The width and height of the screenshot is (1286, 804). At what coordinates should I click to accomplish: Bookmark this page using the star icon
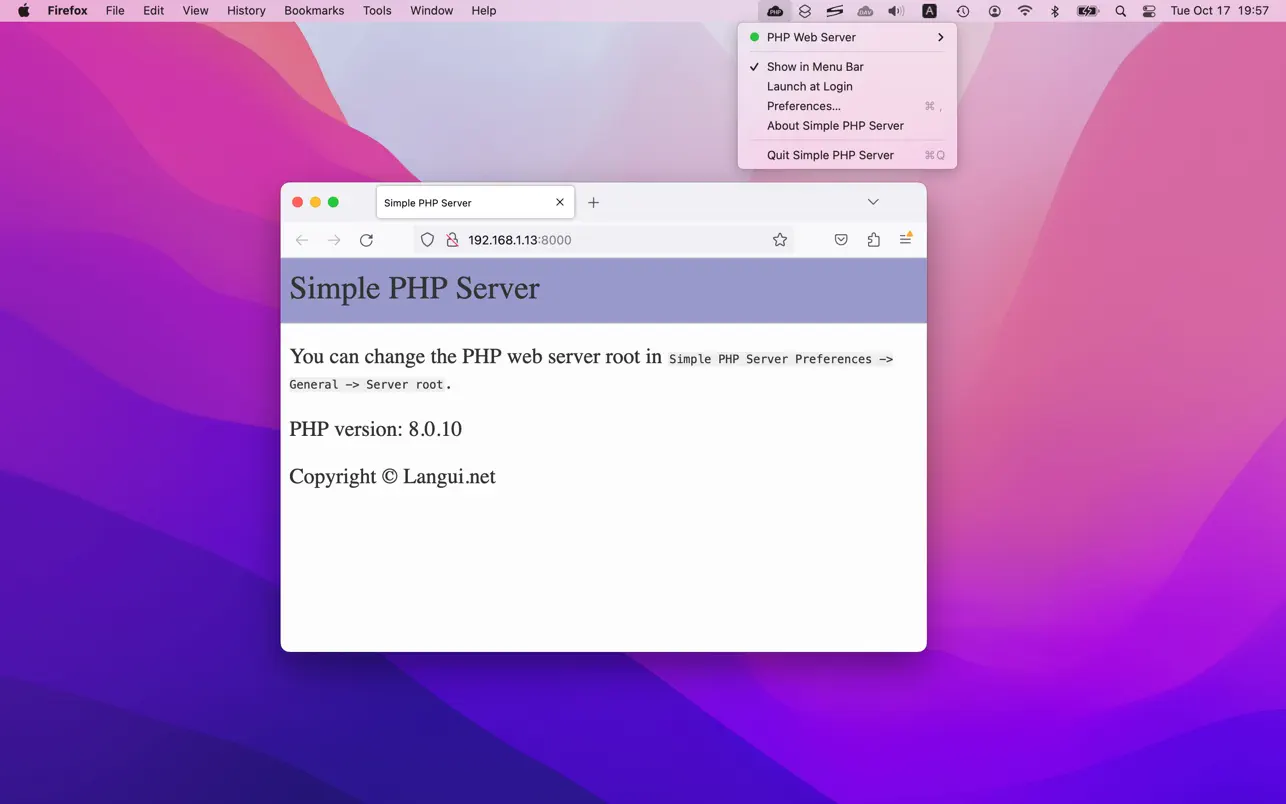(x=780, y=240)
